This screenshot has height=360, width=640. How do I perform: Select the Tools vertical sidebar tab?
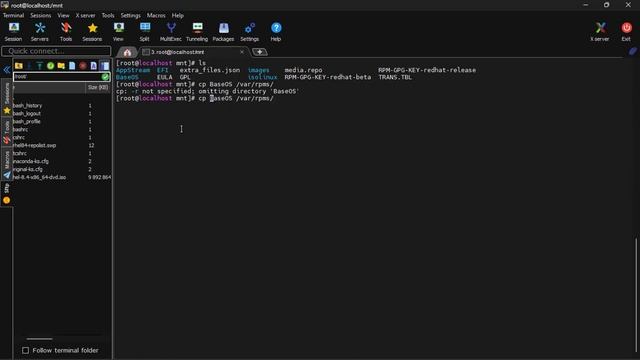tap(7, 132)
